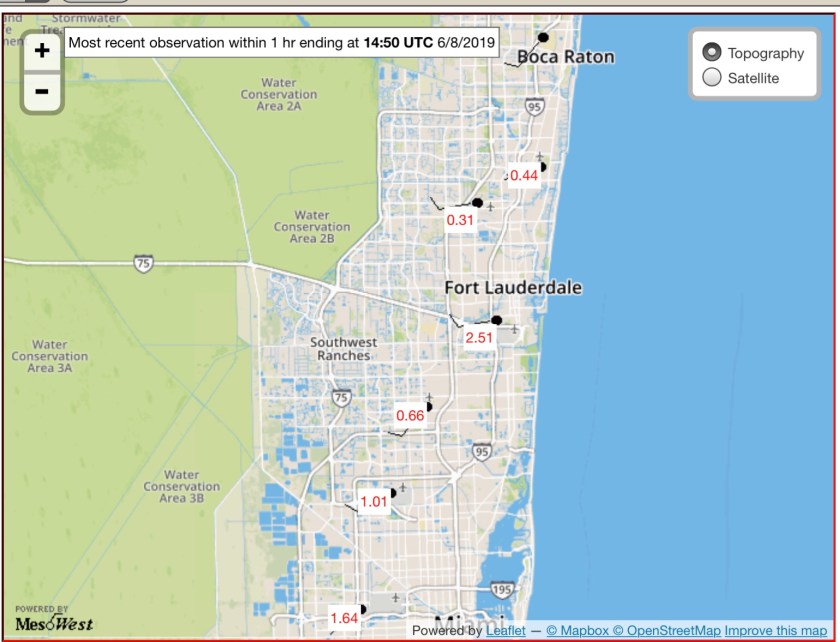Select the 1.64 station reading near Miami
Screen dimensions: 840x642
[344, 618]
